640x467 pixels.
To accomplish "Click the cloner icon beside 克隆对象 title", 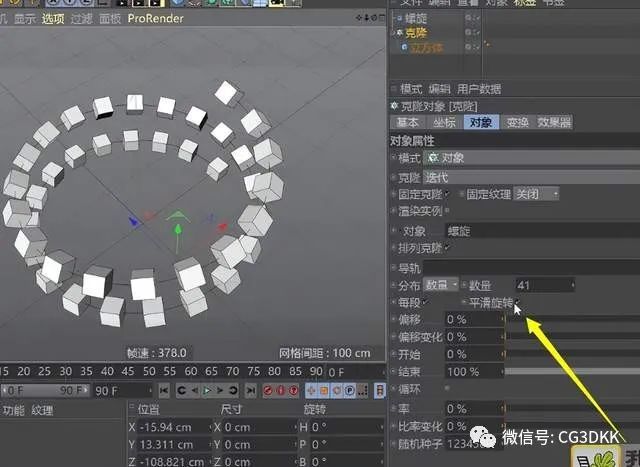I will click(394, 106).
